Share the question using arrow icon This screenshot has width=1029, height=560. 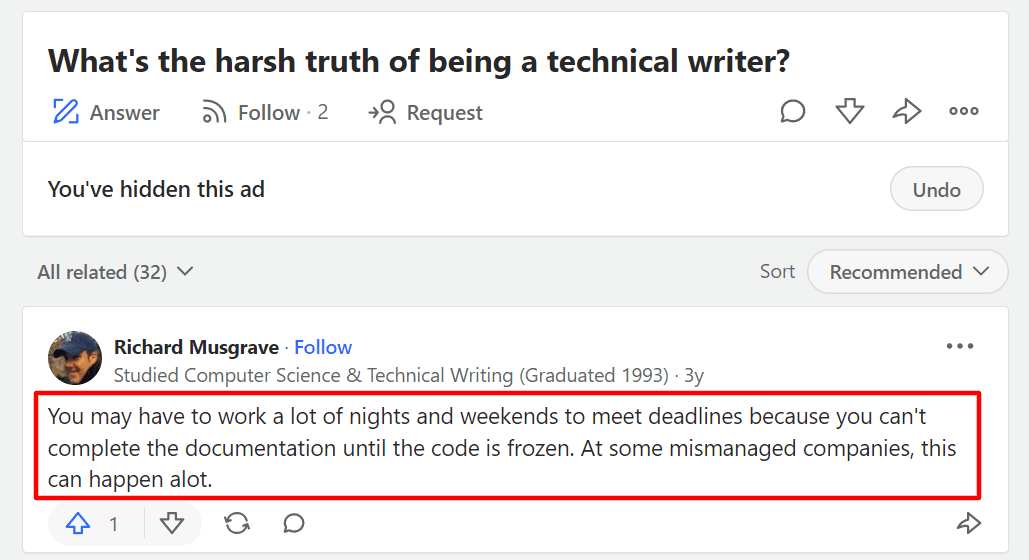[906, 112]
